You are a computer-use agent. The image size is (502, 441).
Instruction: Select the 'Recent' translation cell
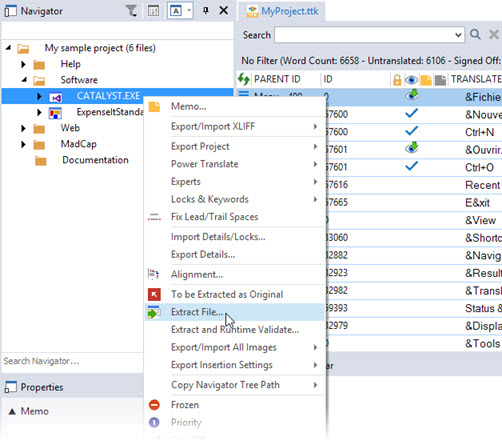[483, 185]
